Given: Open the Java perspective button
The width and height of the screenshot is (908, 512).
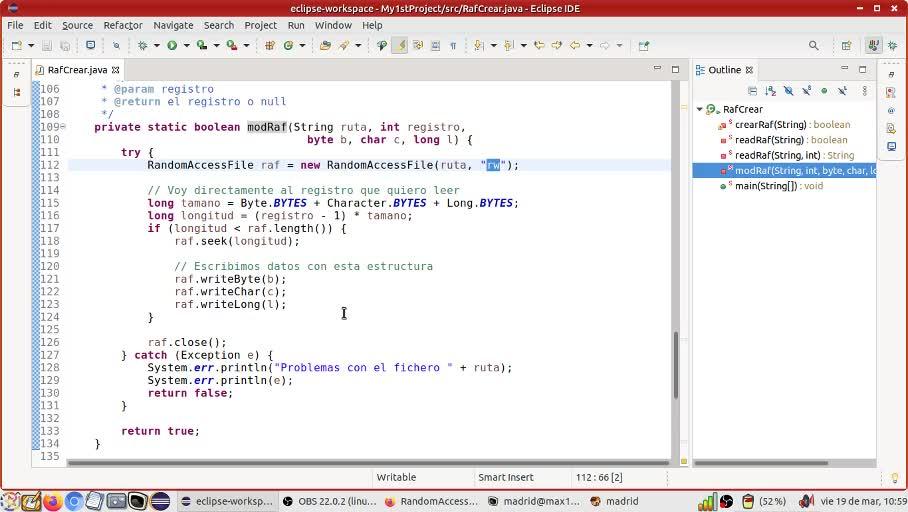Looking at the screenshot, I should coord(873,45).
